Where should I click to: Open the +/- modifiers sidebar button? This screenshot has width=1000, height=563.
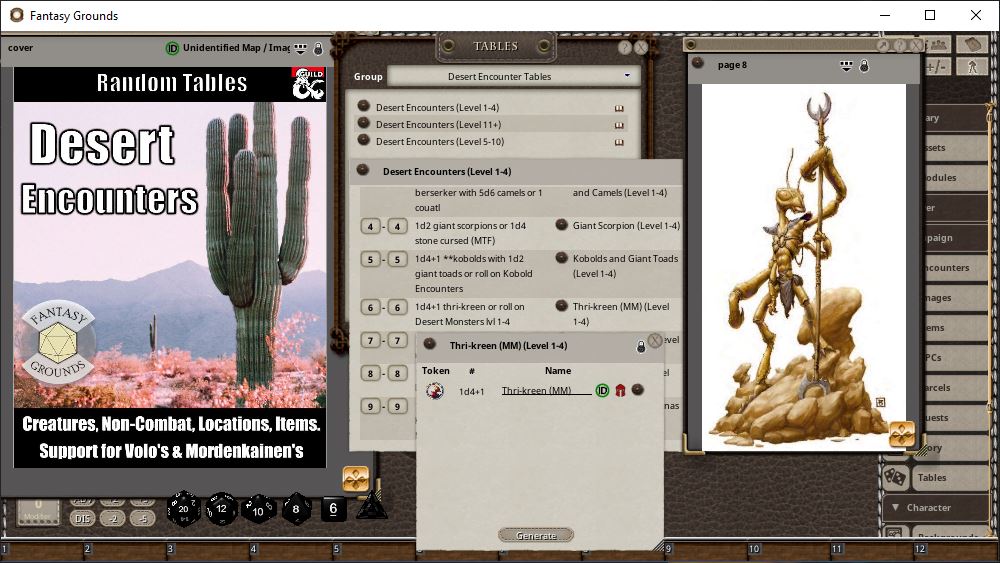point(936,66)
